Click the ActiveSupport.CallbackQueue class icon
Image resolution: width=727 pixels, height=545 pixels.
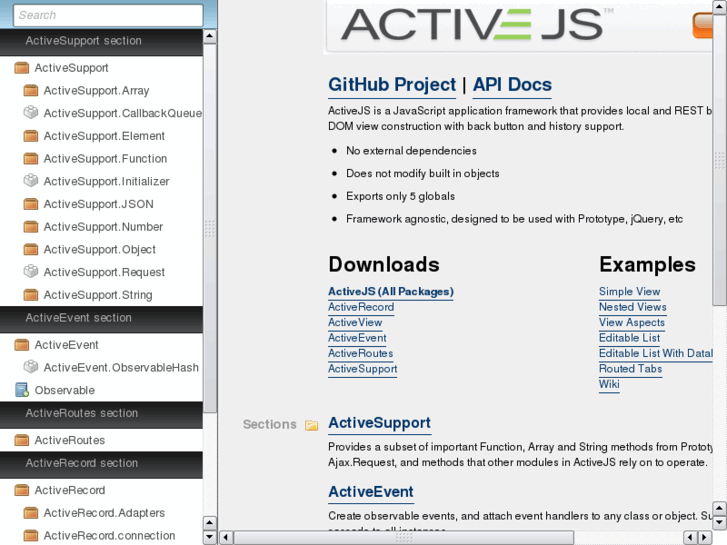(x=31, y=113)
